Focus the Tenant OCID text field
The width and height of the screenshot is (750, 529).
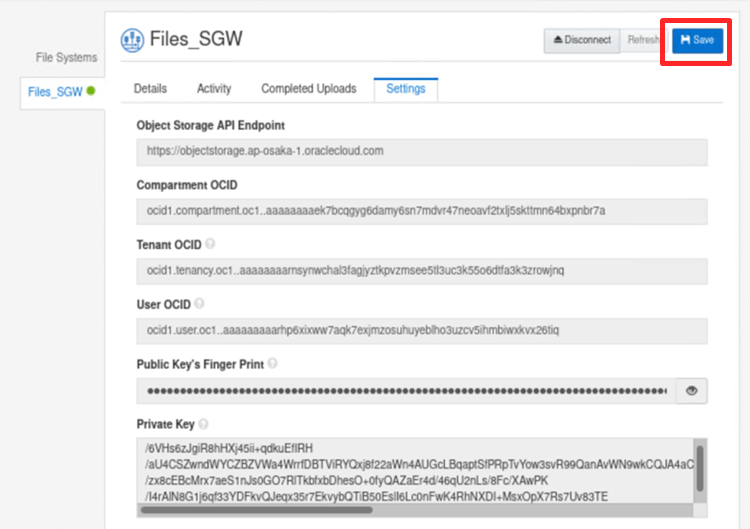[x=422, y=271]
